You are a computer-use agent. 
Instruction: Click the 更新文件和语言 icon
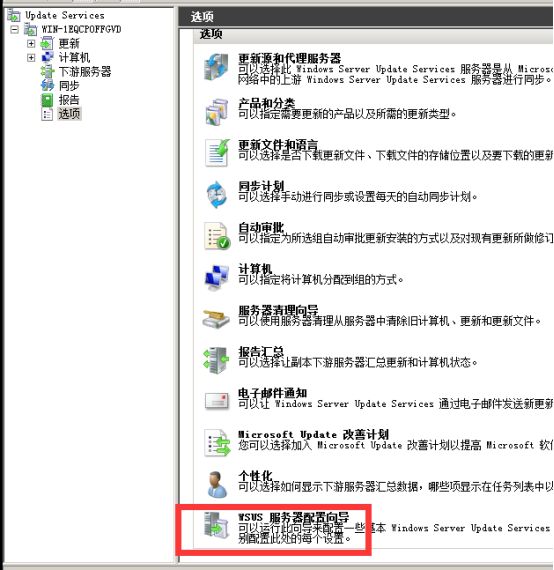click(217, 153)
